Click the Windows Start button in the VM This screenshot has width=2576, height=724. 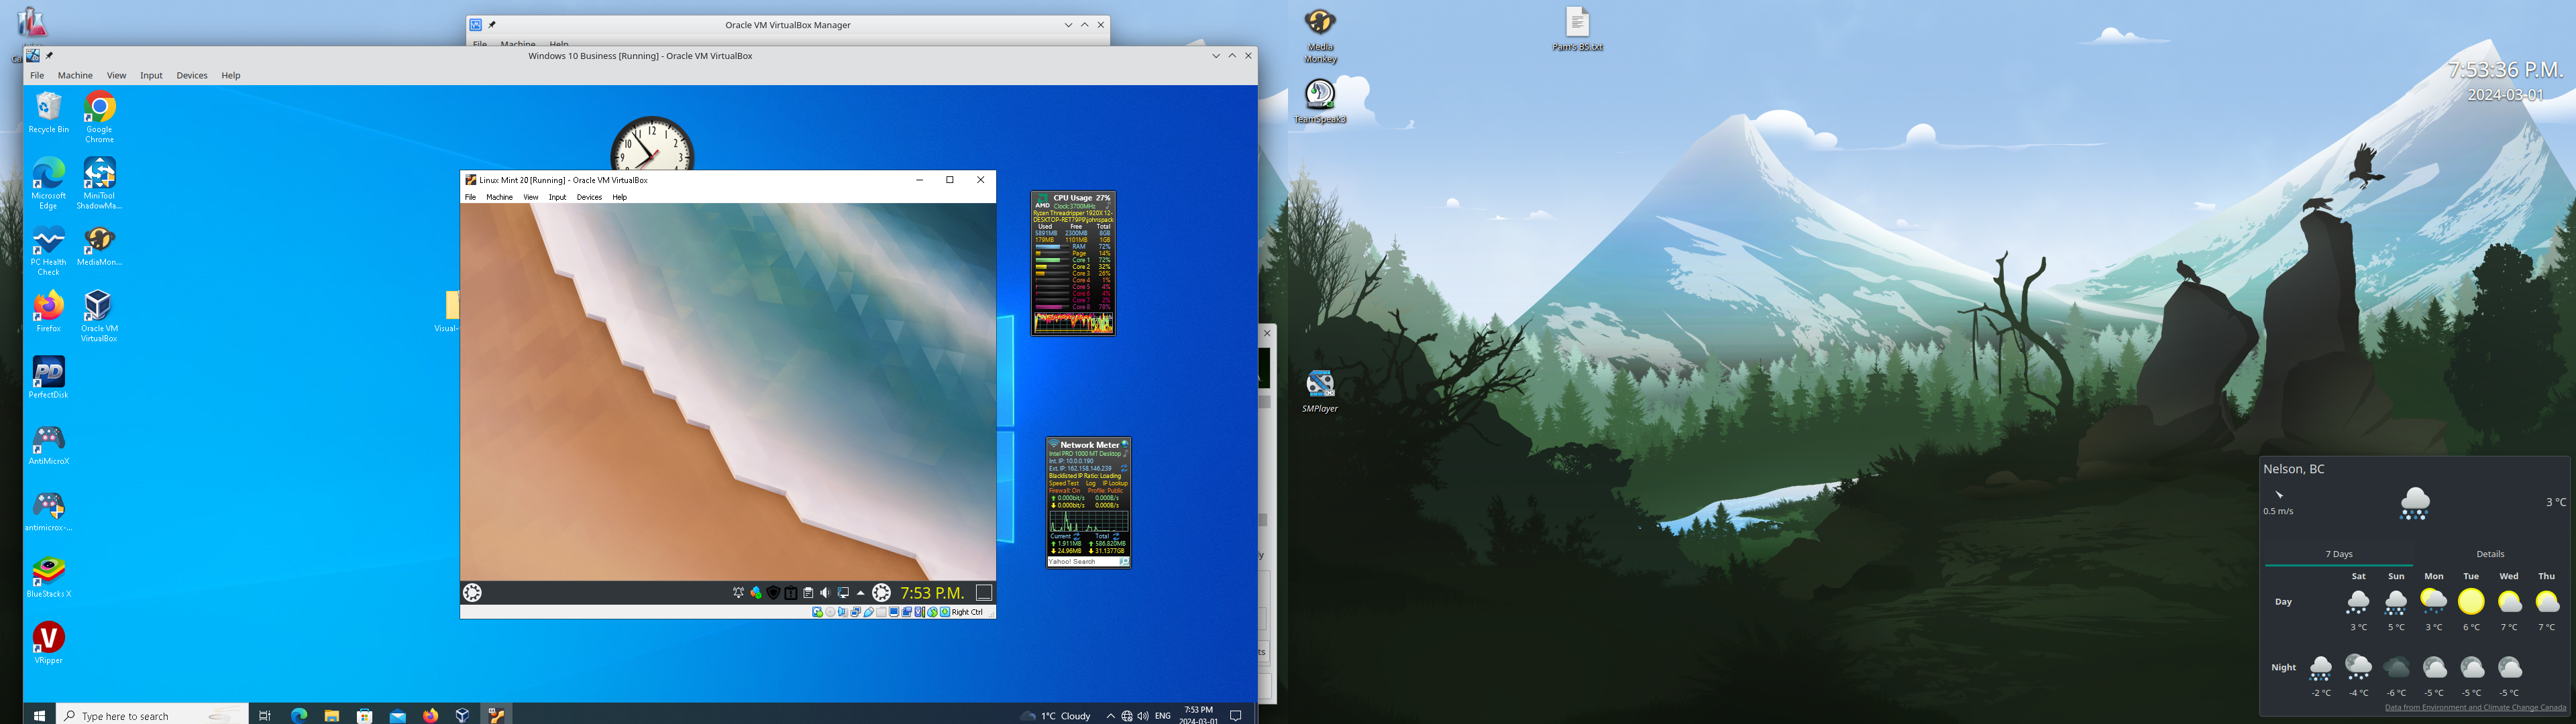coord(40,715)
